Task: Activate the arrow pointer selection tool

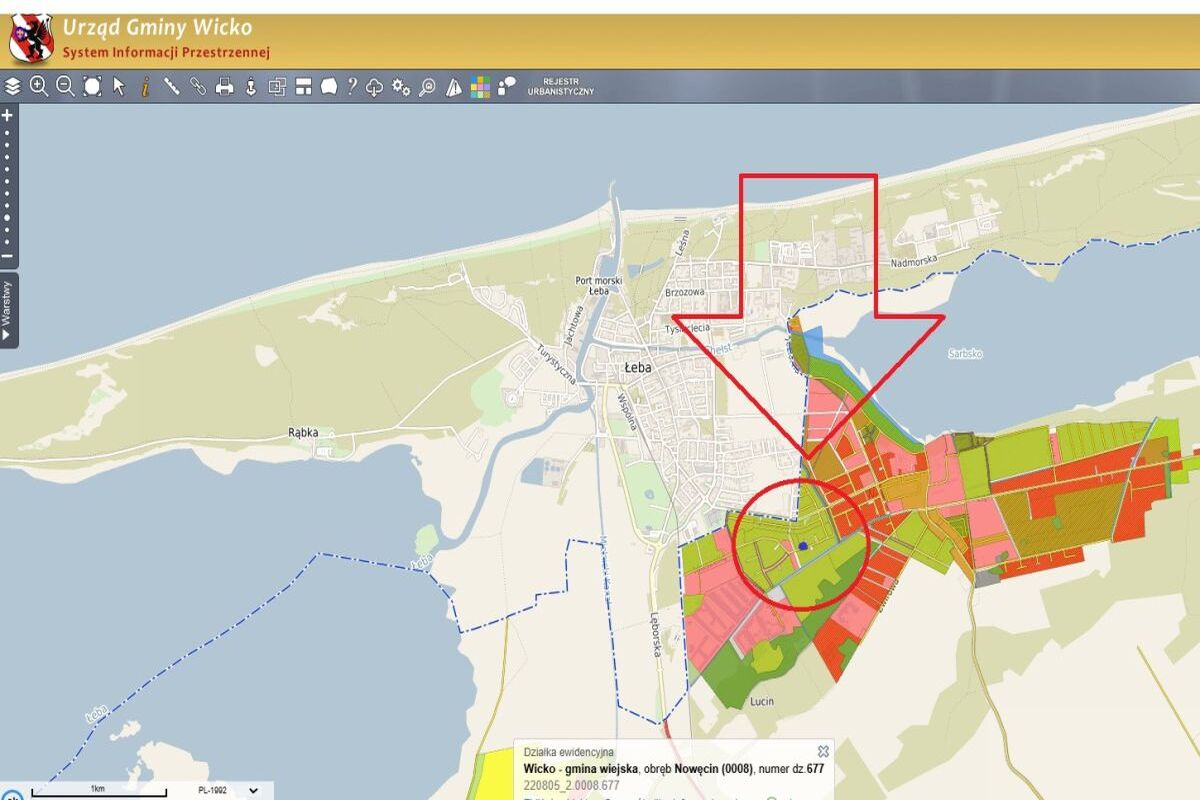Action: pyautogui.click(x=119, y=86)
